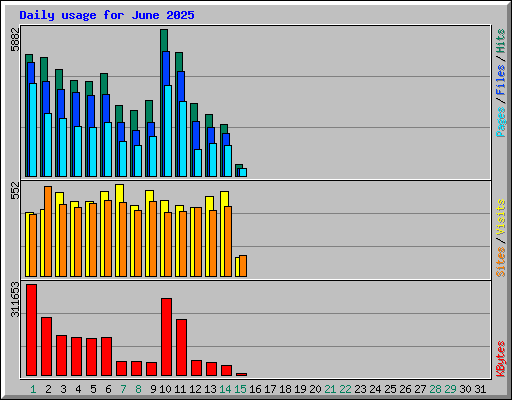This screenshot has width=512, height=400.
Task: Click the cyan Pages bar for day 5
Action: (93, 152)
